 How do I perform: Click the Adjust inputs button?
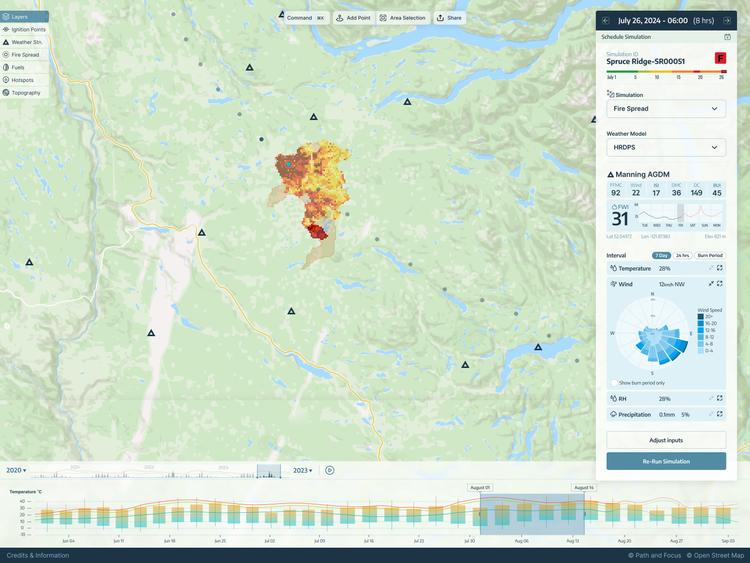click(666, 440)
